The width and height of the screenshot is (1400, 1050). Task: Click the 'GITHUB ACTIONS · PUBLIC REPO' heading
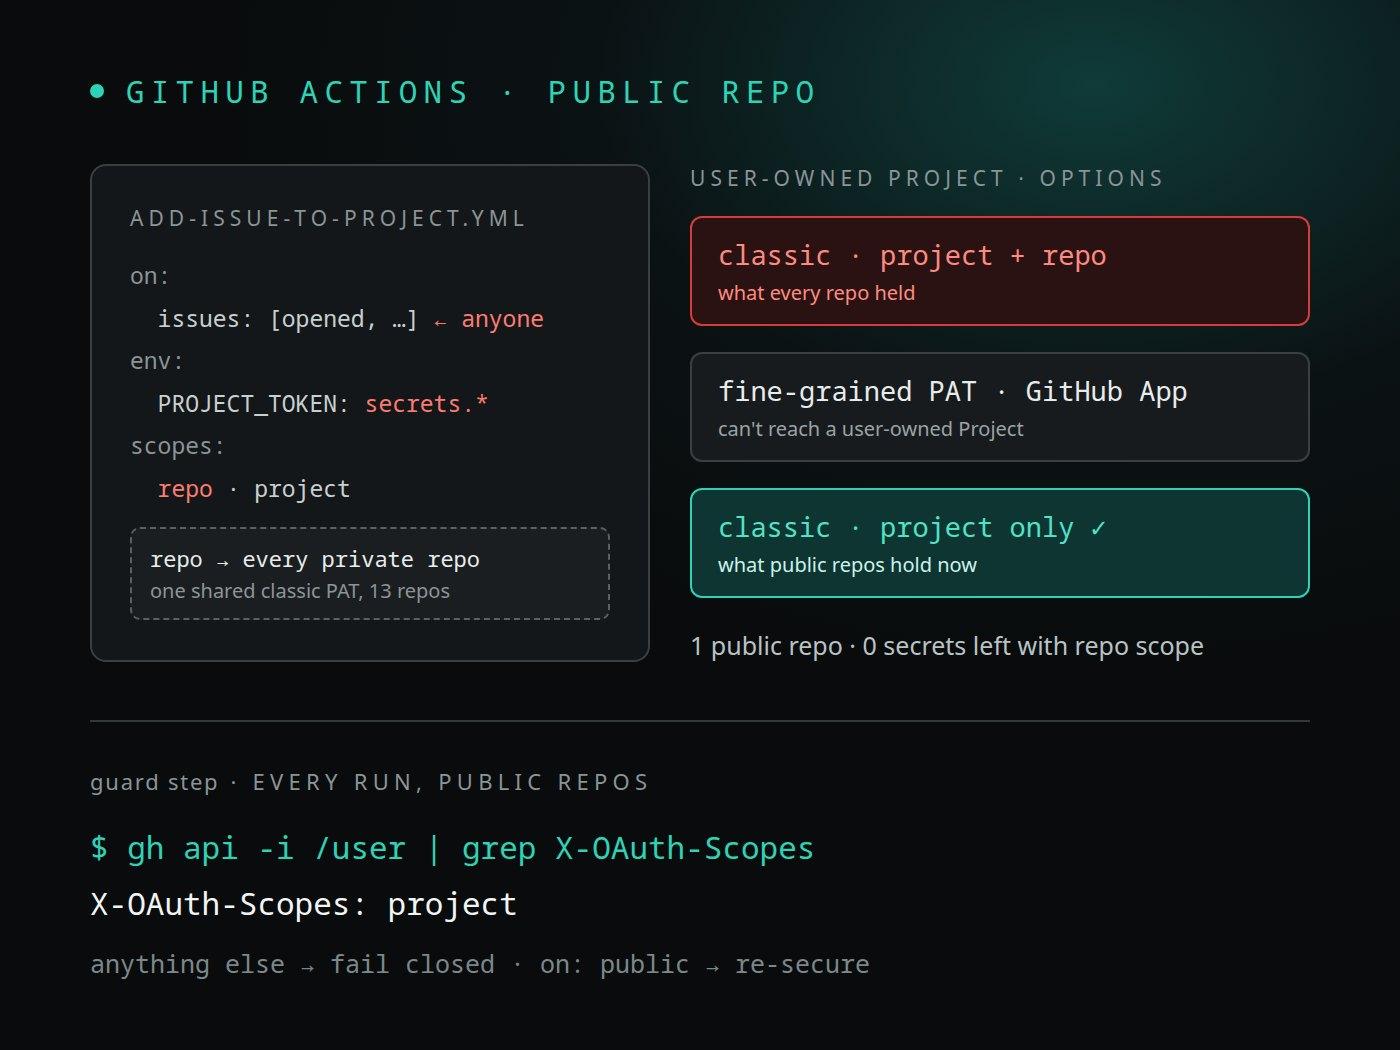[471, 93]
